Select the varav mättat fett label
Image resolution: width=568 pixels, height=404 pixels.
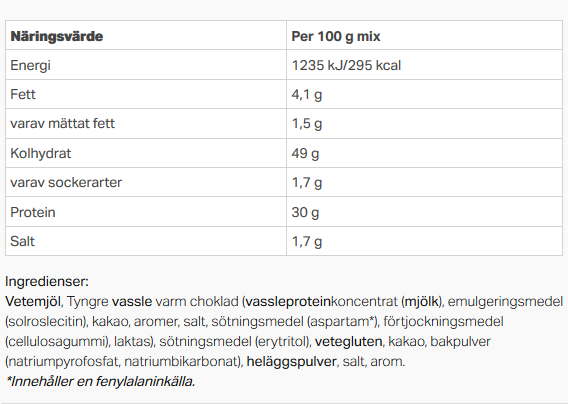point(62,124)
